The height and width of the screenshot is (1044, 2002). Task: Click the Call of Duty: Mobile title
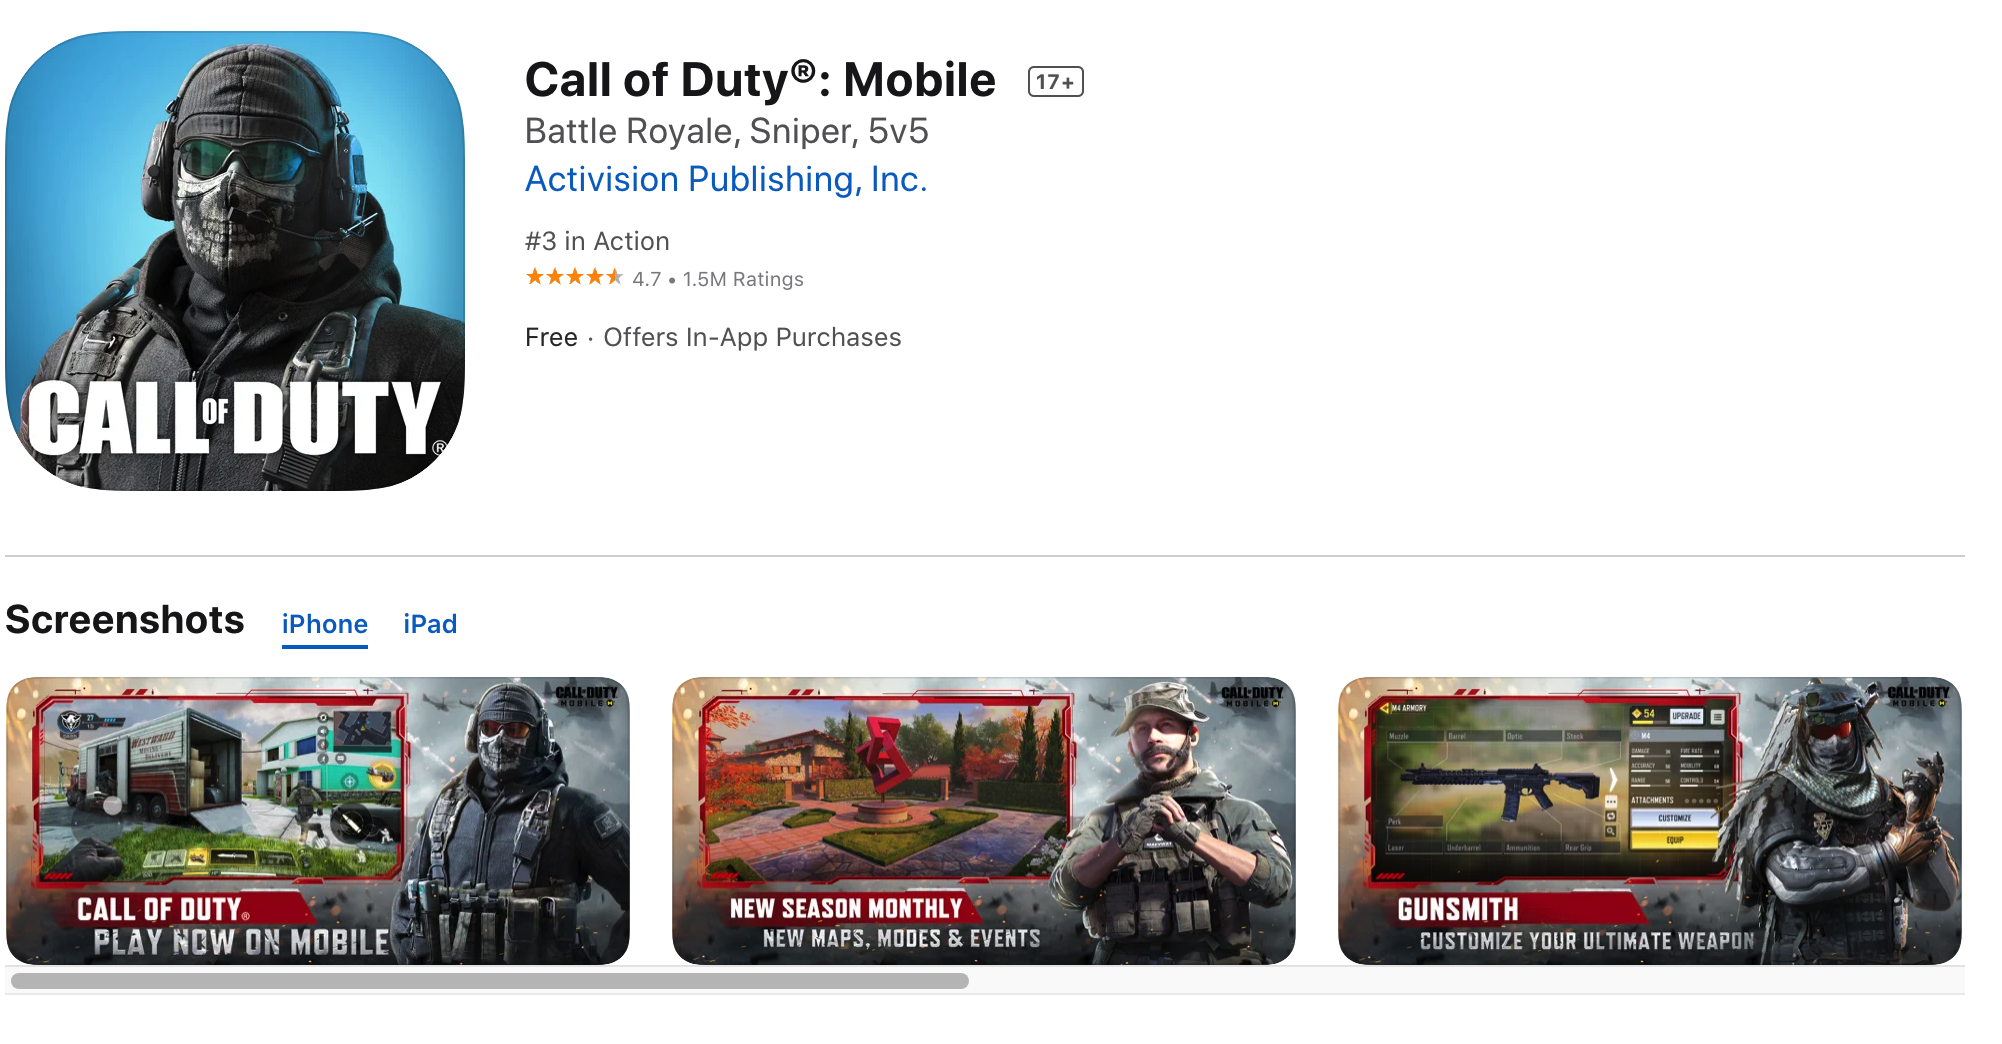pos(760,80)
